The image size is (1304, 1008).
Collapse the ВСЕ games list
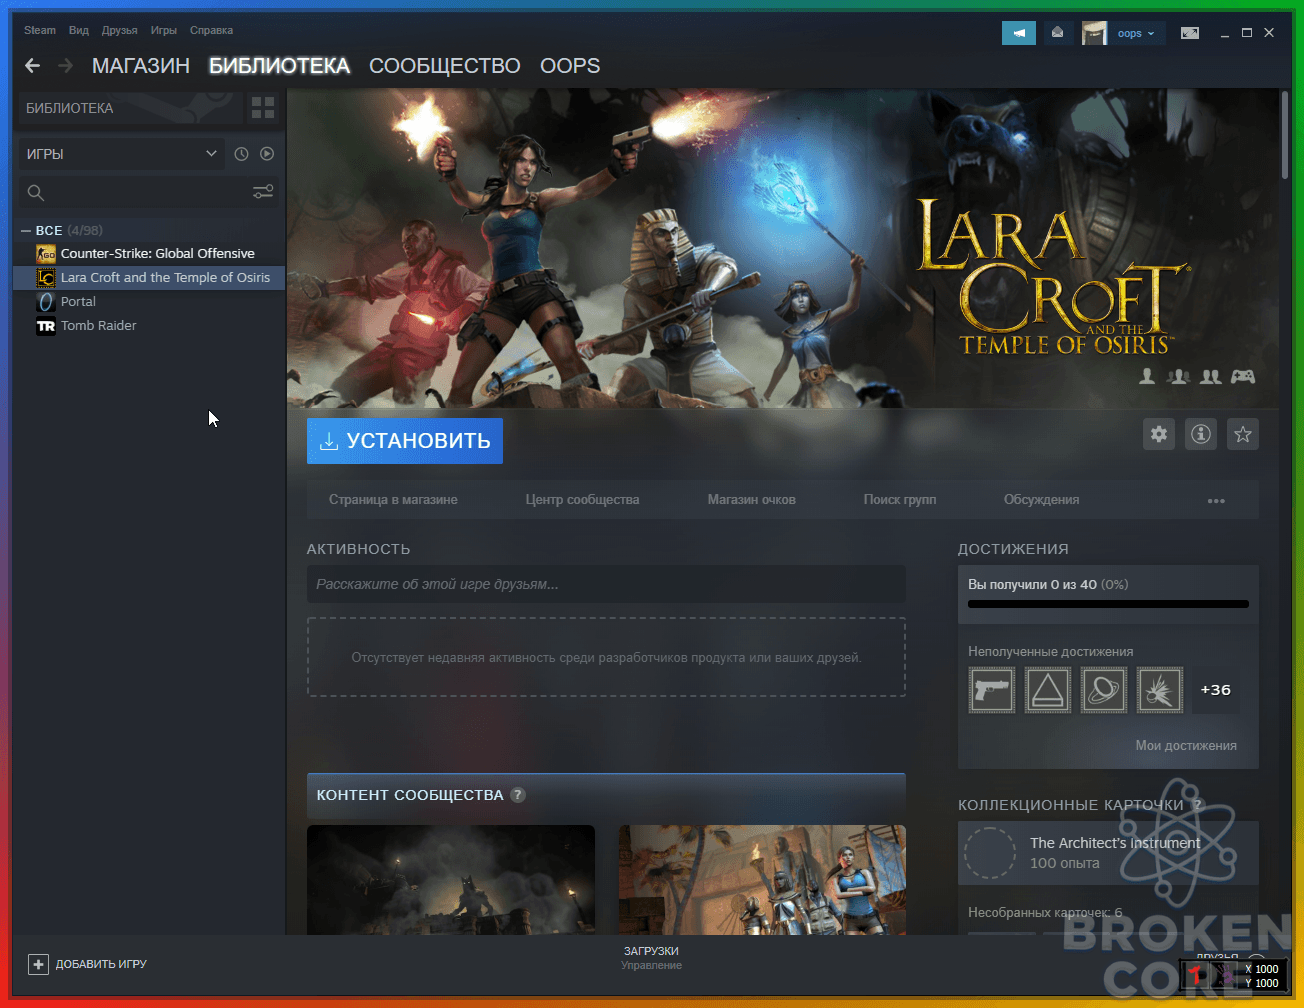pyautogui.click(x=25, y=230)
